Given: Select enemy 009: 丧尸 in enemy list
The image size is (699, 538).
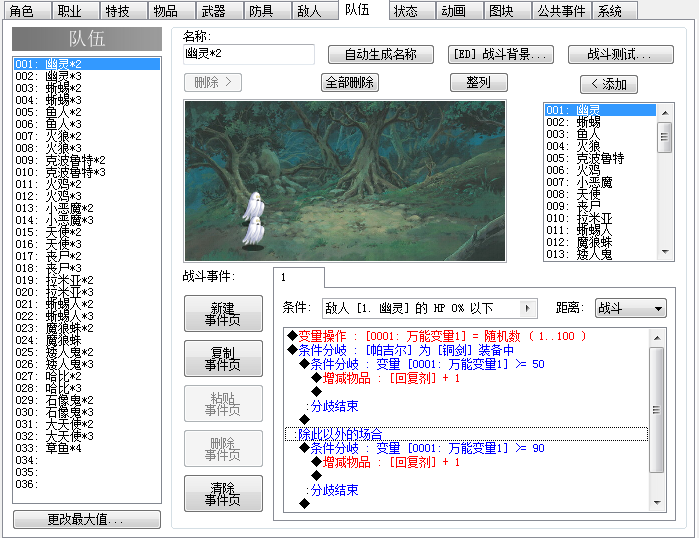Looking at the screenshot, I should point(600,206).
